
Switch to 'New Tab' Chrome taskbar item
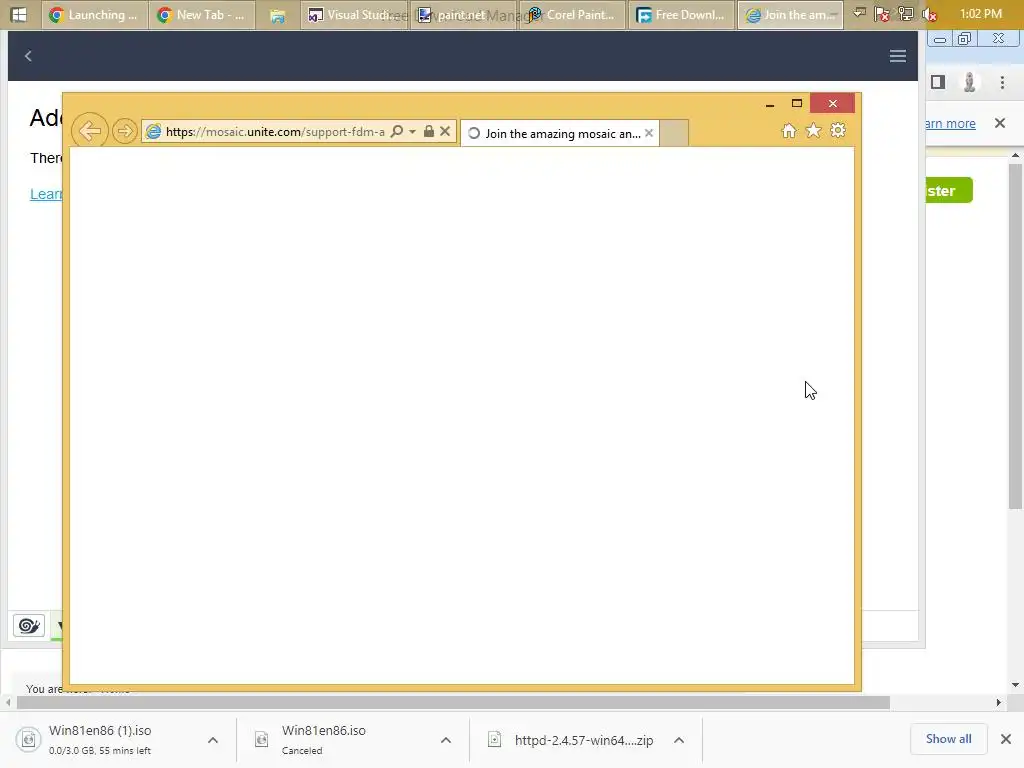point(202,15)
